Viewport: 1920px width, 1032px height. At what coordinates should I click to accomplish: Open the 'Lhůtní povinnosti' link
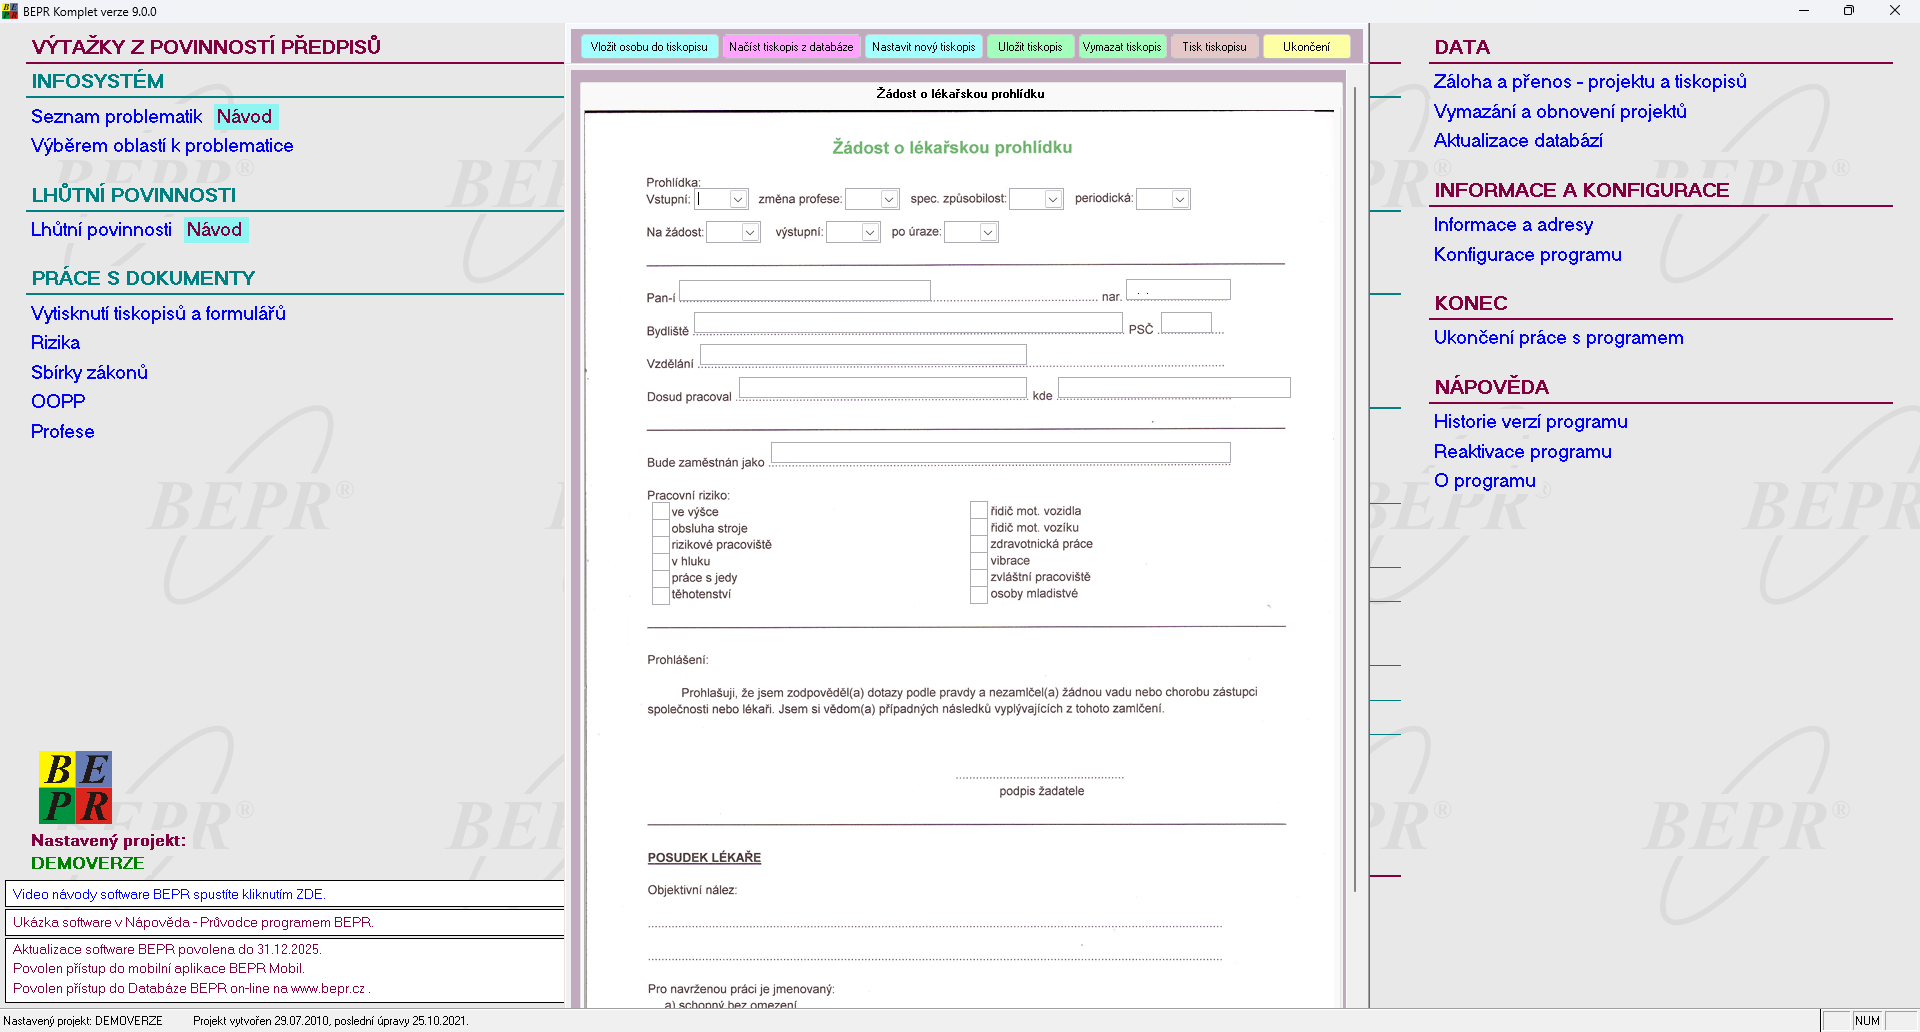tap(101, 229)
